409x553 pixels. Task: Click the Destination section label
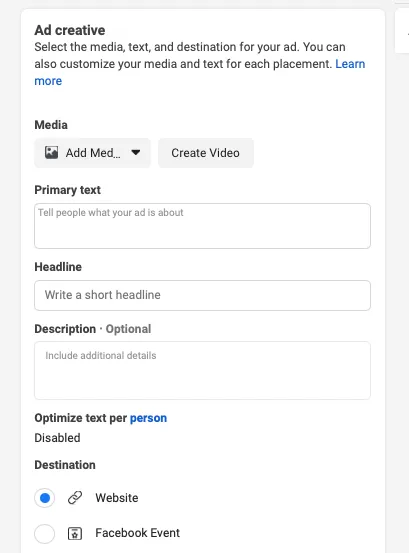tap(65, 465)
